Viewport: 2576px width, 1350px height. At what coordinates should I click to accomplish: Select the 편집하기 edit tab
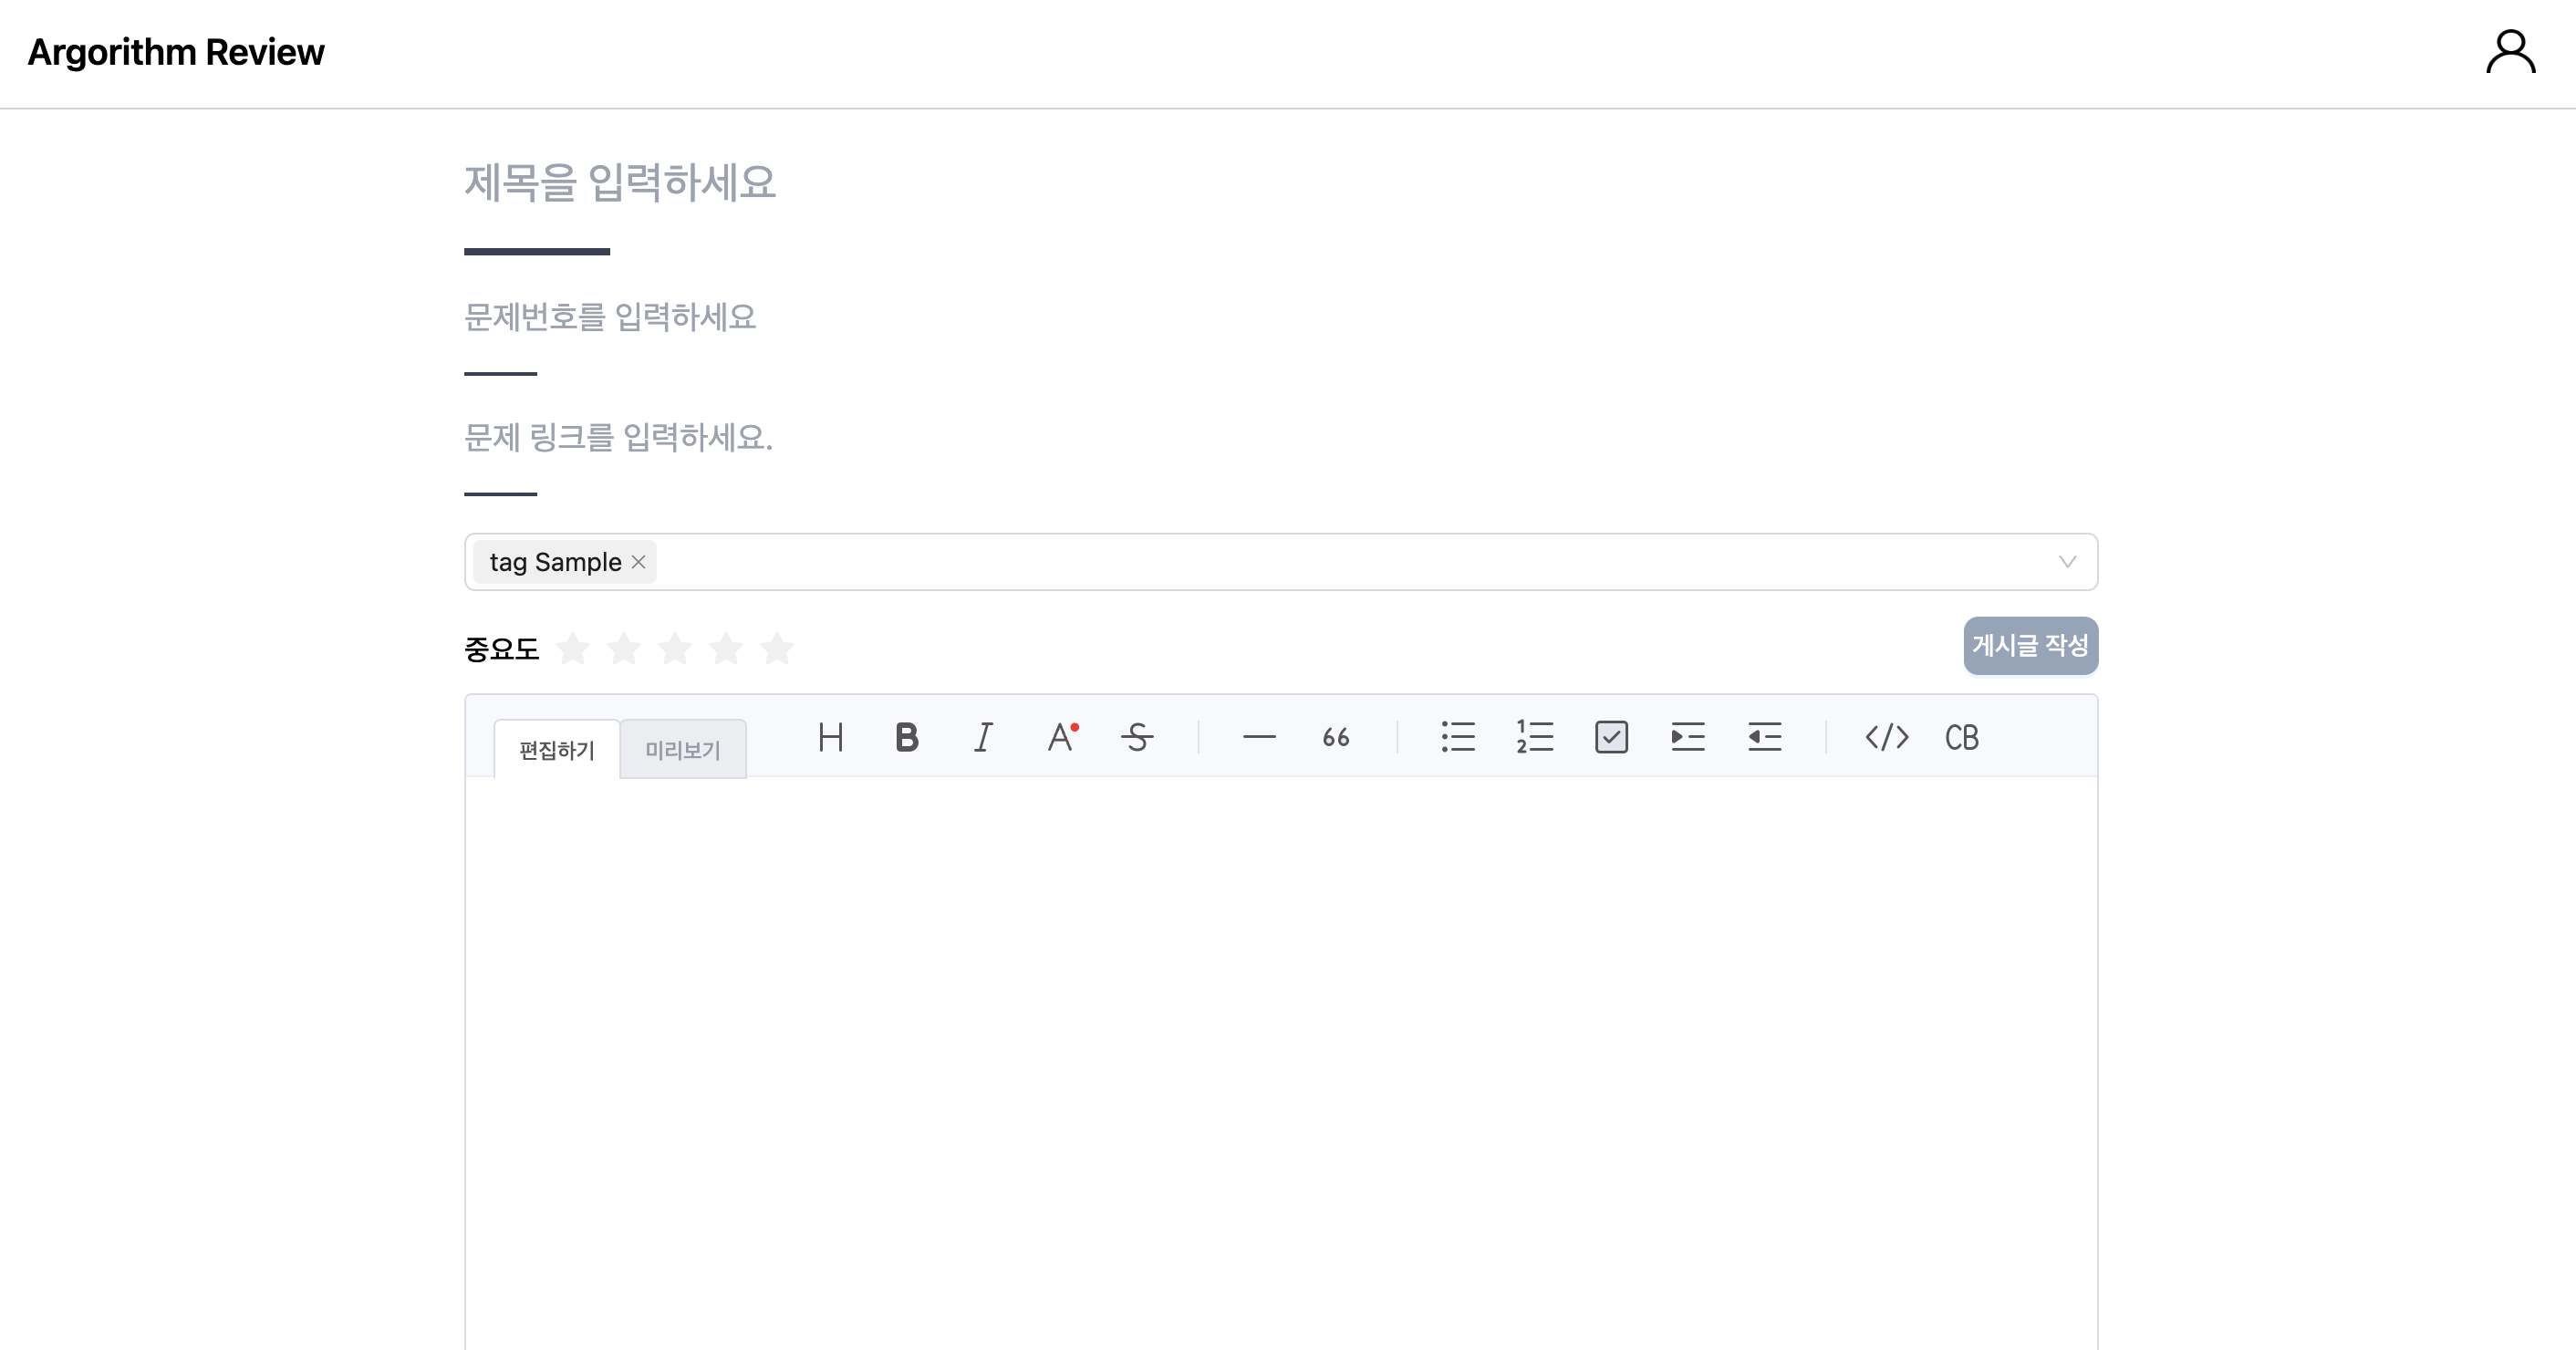(x=557, y=750)
